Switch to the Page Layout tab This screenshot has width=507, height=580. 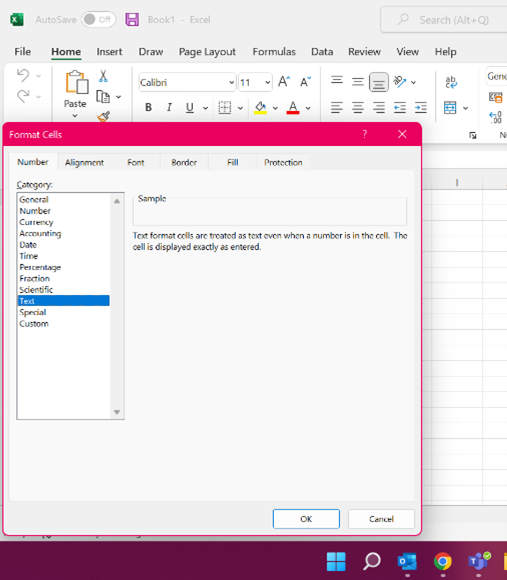[207, 52]
